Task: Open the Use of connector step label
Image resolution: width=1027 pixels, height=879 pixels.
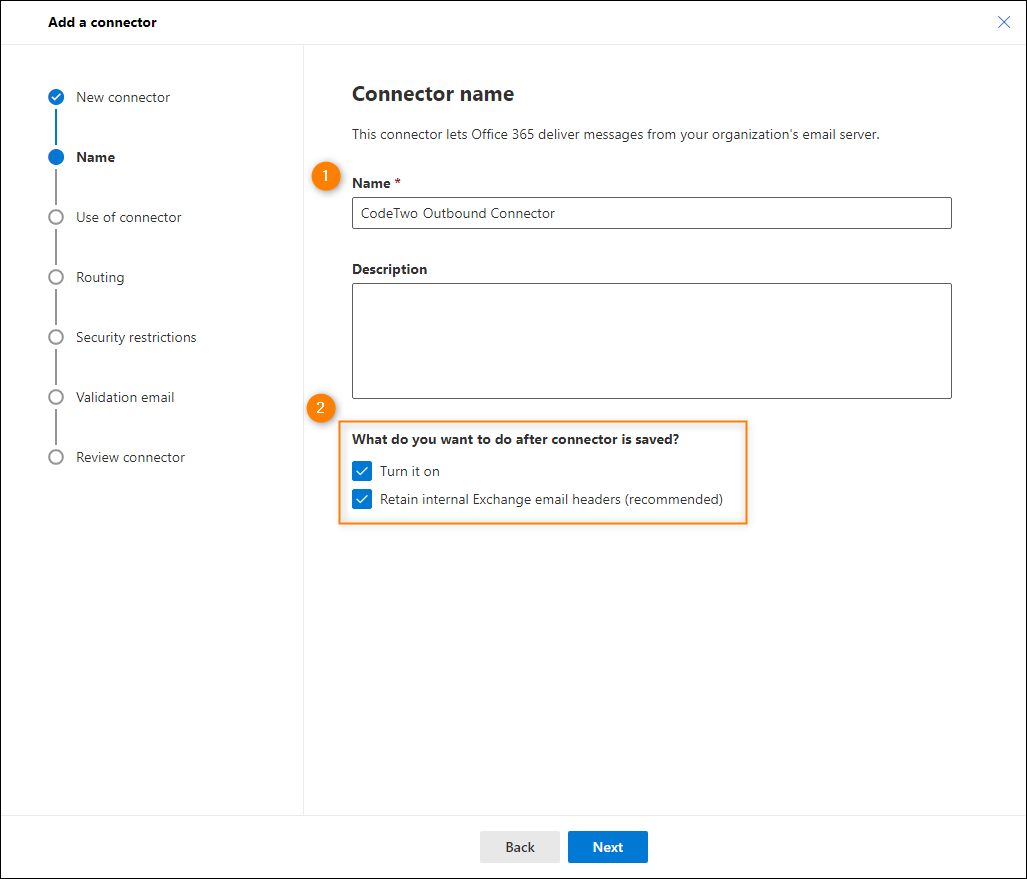Action: point(128,217)
